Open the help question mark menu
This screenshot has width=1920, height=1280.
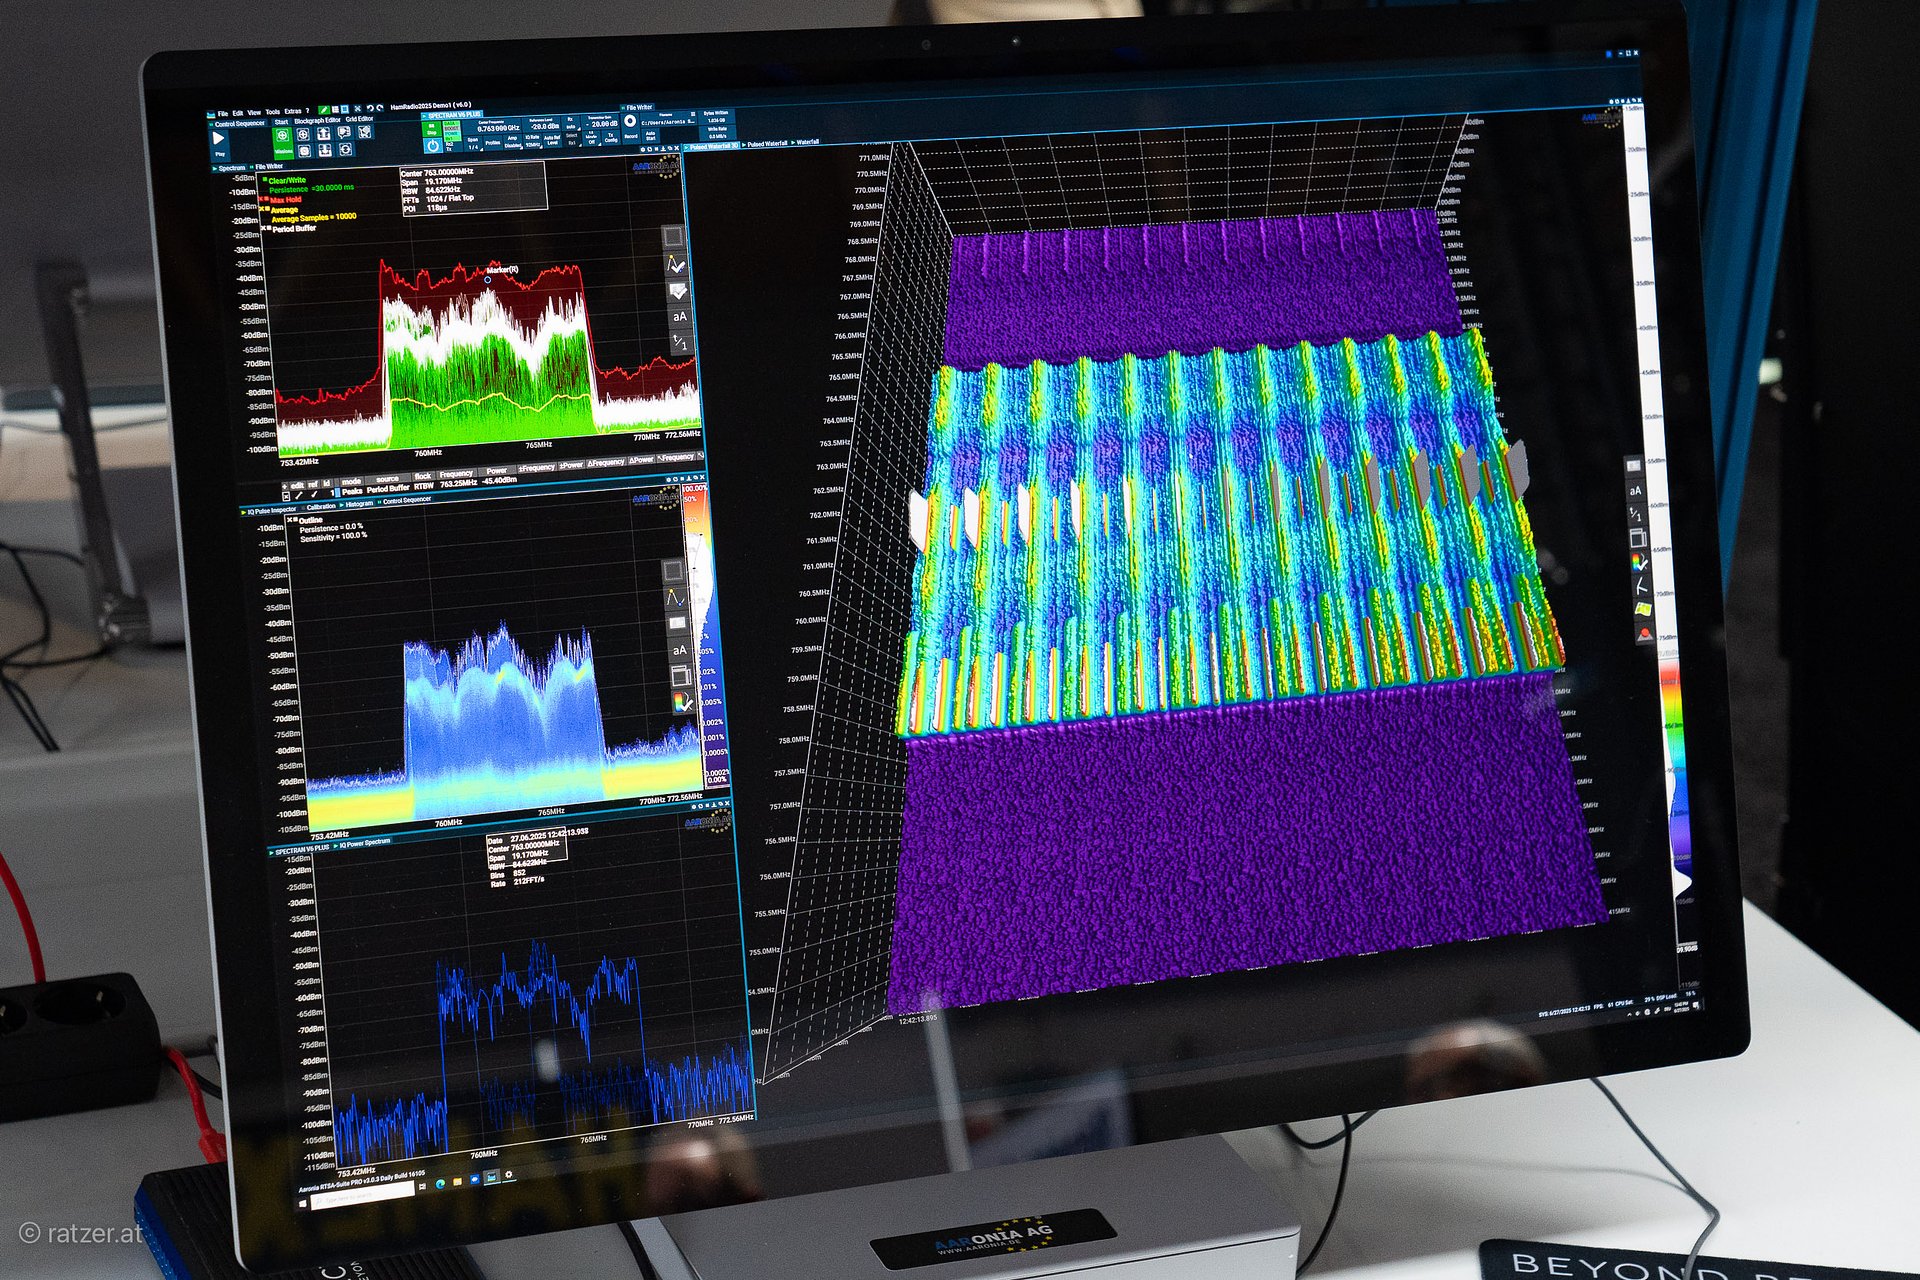[x=308, y=110]
